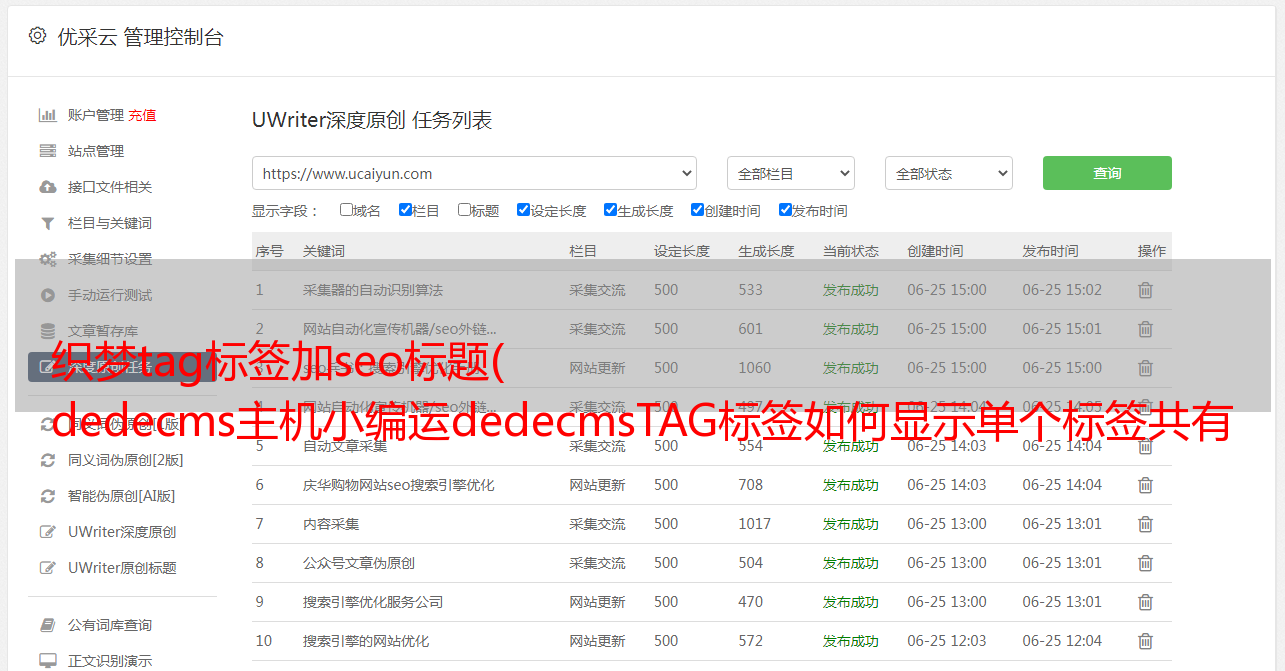Enable the 域名 display field checkbox
The height and width of the screenshot is (671, 1285).
346,210
